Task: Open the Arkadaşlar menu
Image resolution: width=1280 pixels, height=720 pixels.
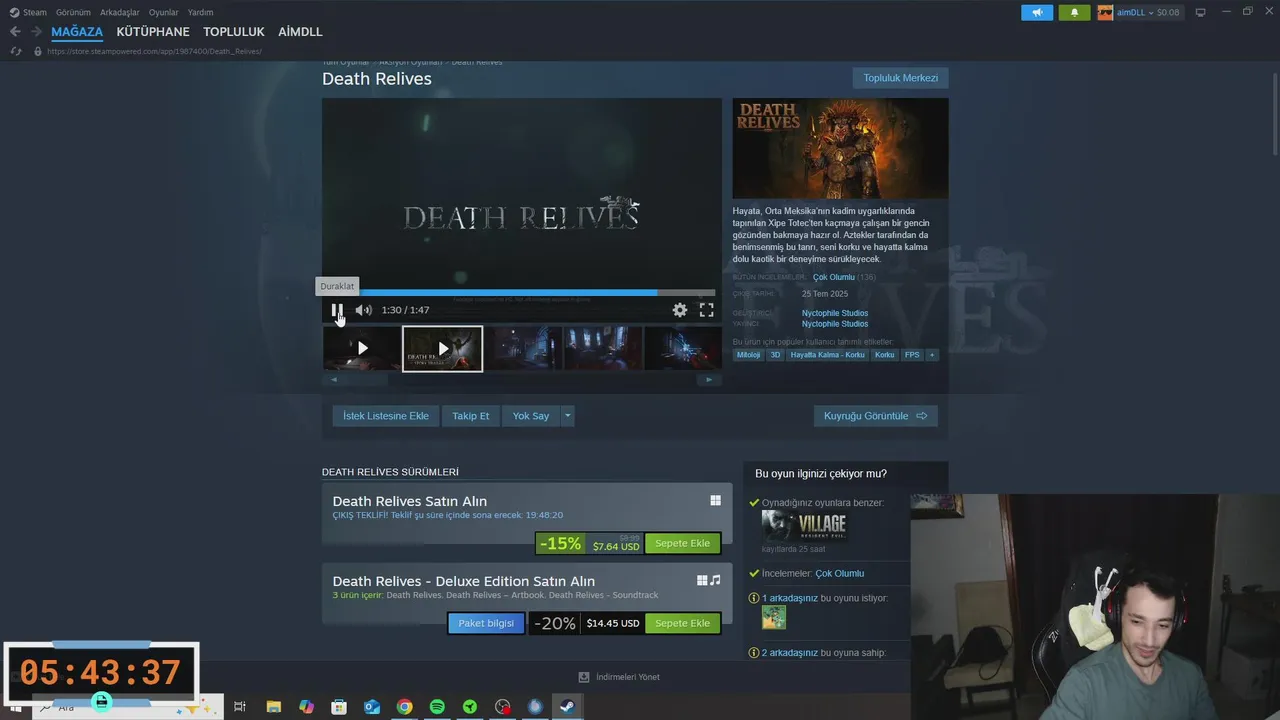Action: (x=120, y=12)
